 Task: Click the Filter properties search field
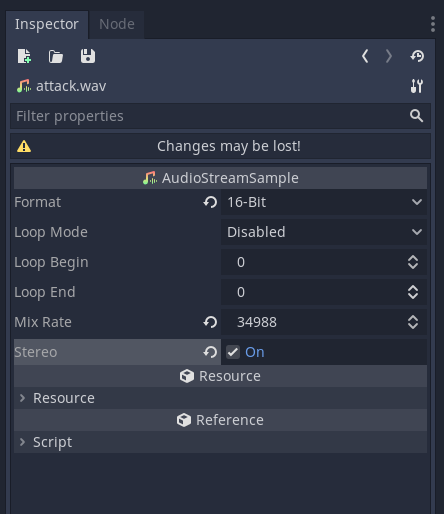click(220, 116)
